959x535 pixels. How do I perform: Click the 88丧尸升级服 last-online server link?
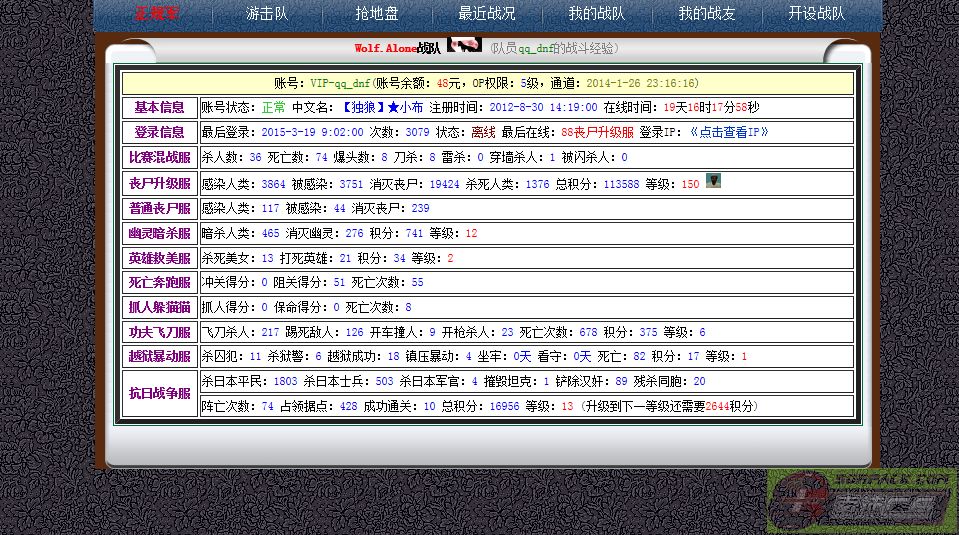click(x=598, y=132)
